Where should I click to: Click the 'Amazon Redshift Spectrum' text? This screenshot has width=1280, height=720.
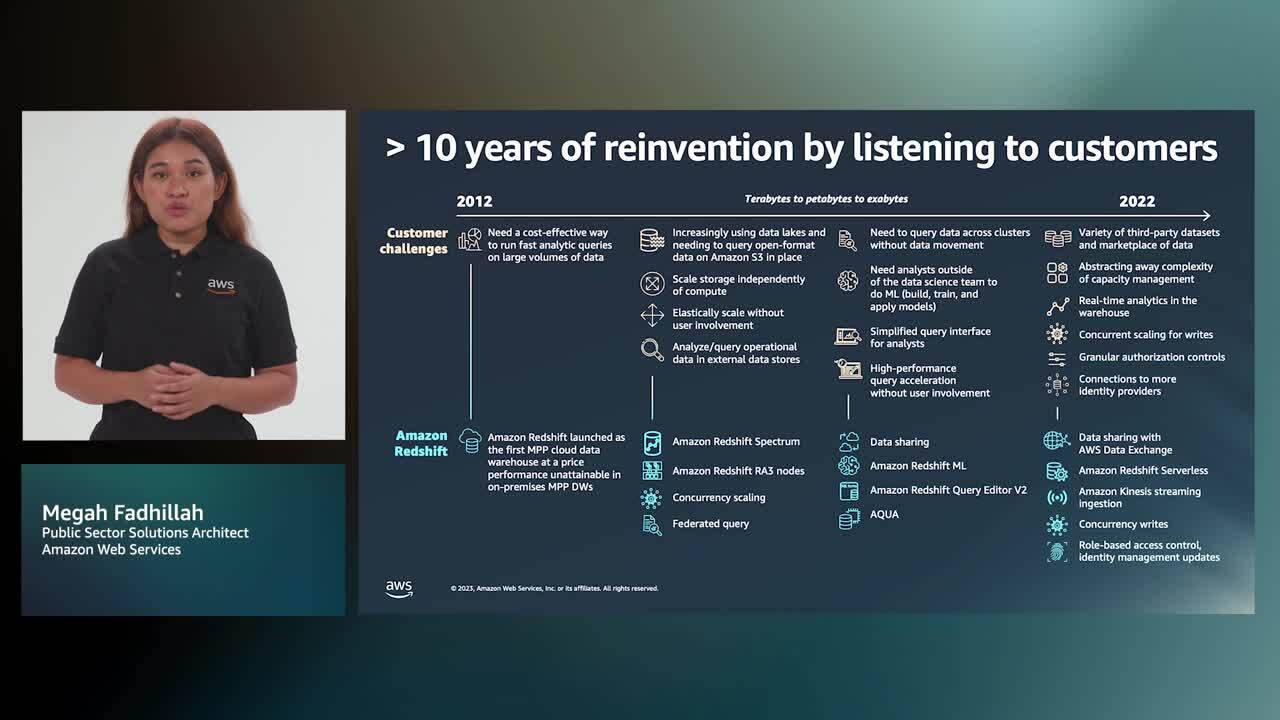click(x=736, y=442)
